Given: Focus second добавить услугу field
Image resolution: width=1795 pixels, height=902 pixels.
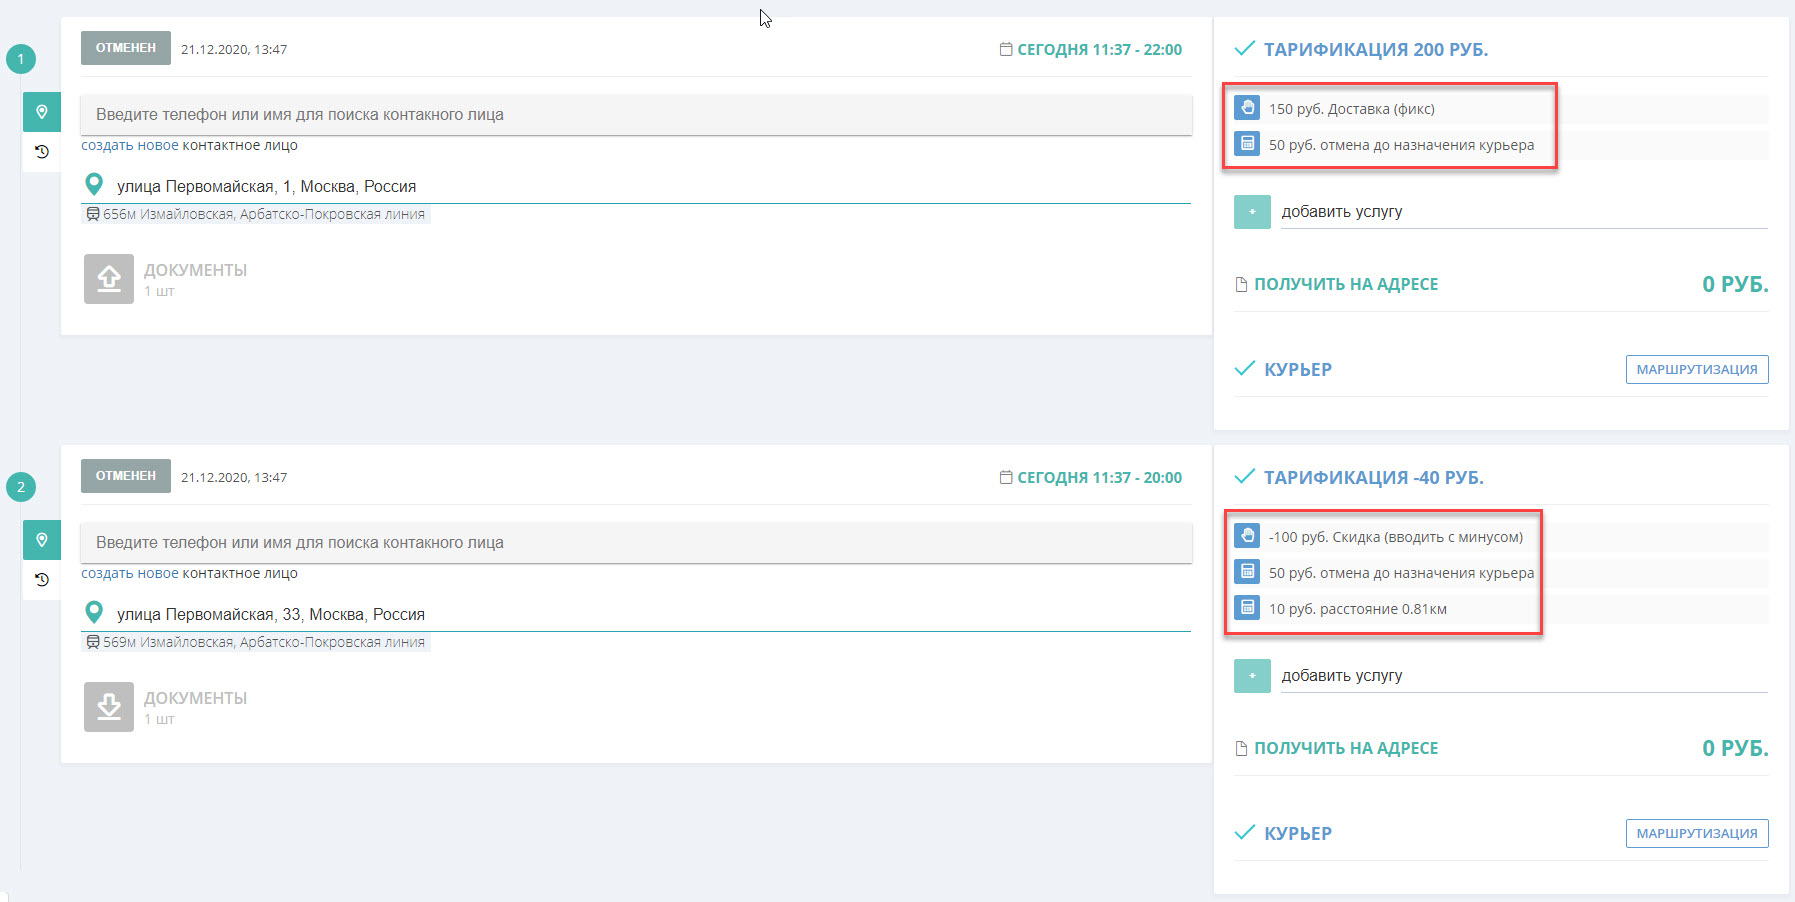Looking at the screenshot, I should 1524,676.
